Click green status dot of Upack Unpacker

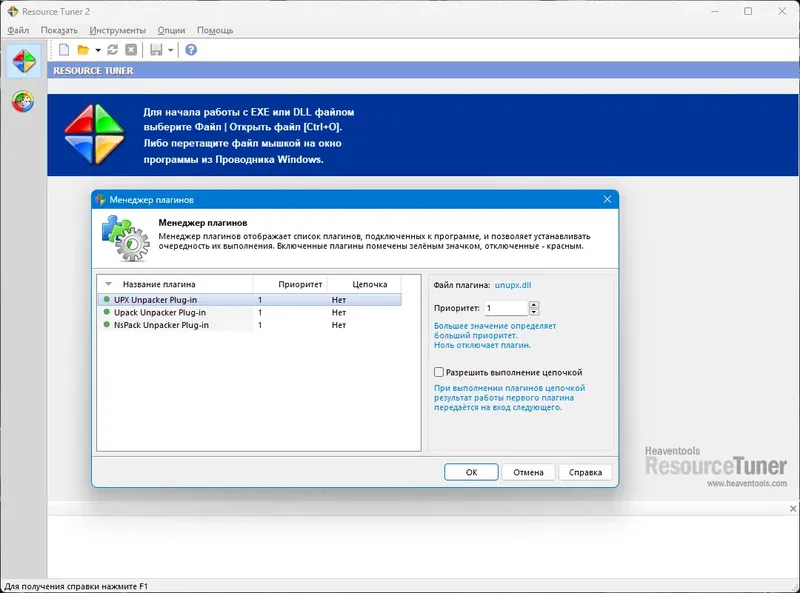pyautogui.click(x=107, y=312)
